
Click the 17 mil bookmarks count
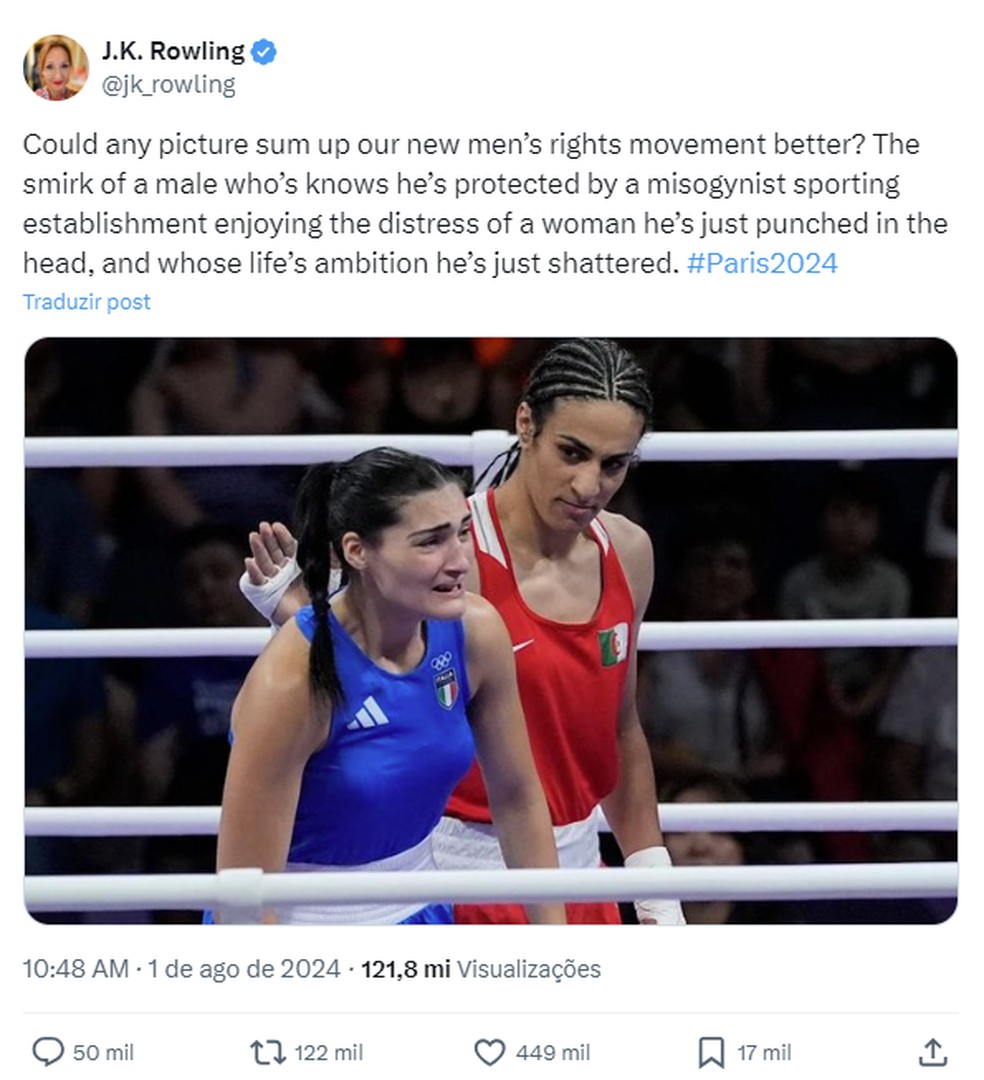[x=764, y=1052]
